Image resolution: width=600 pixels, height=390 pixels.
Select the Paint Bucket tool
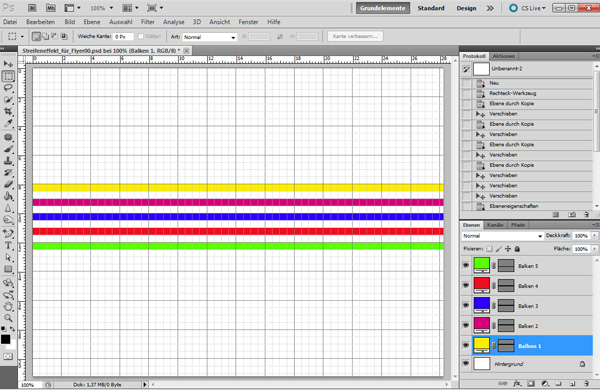tap(8, 196)
